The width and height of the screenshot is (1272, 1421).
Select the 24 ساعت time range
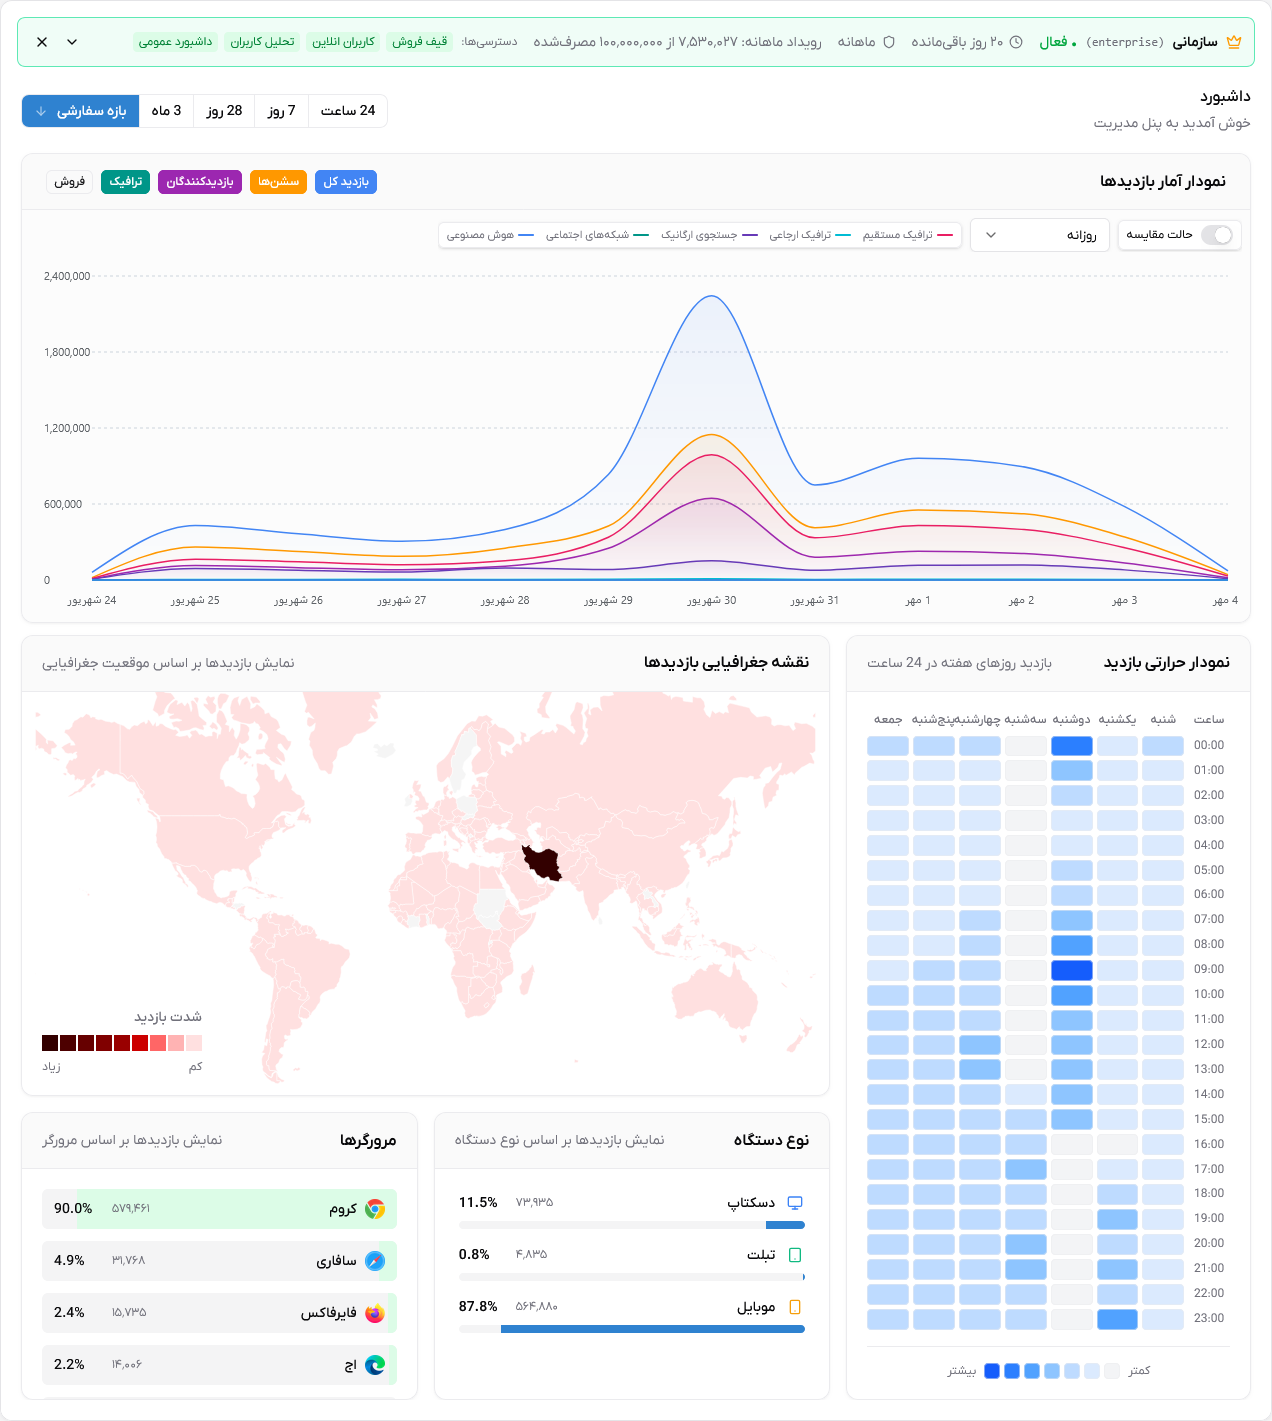pos(348,111)
